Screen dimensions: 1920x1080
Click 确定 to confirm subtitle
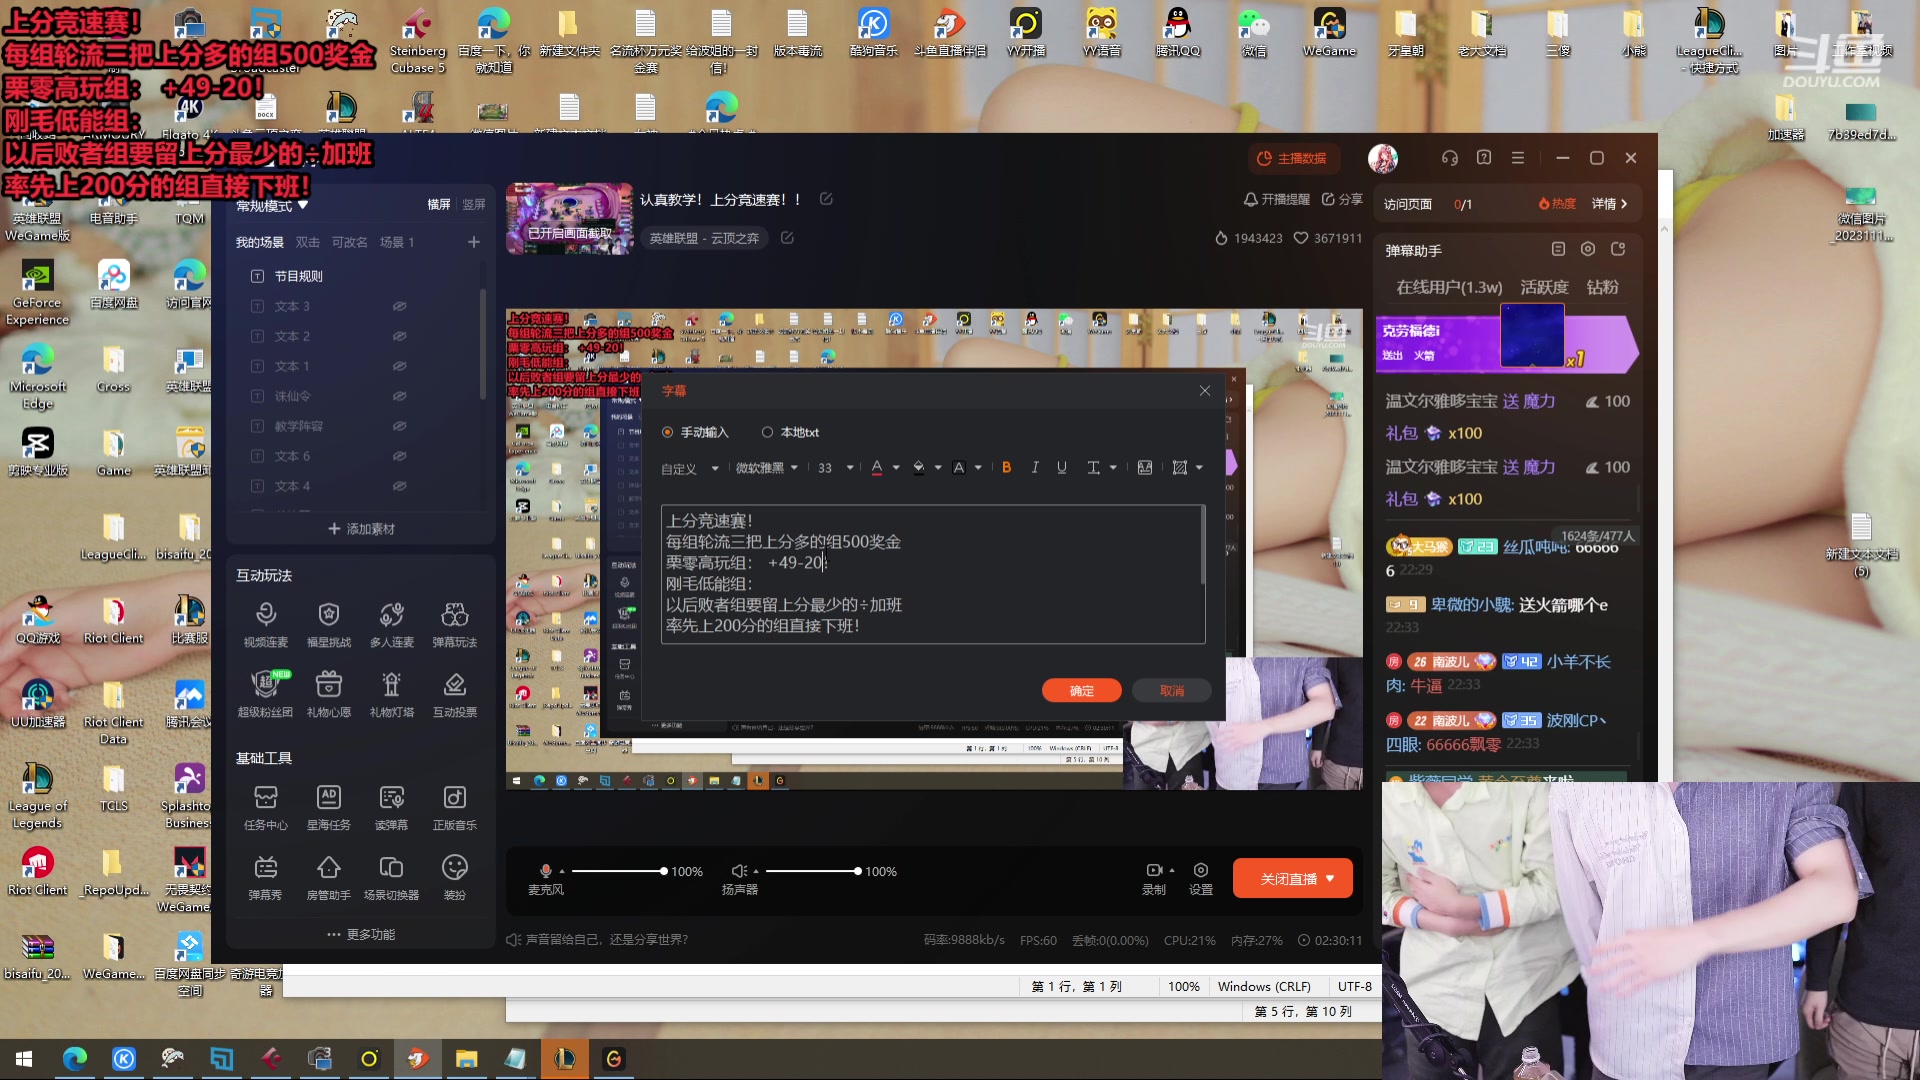click(x=1081, y=691)
